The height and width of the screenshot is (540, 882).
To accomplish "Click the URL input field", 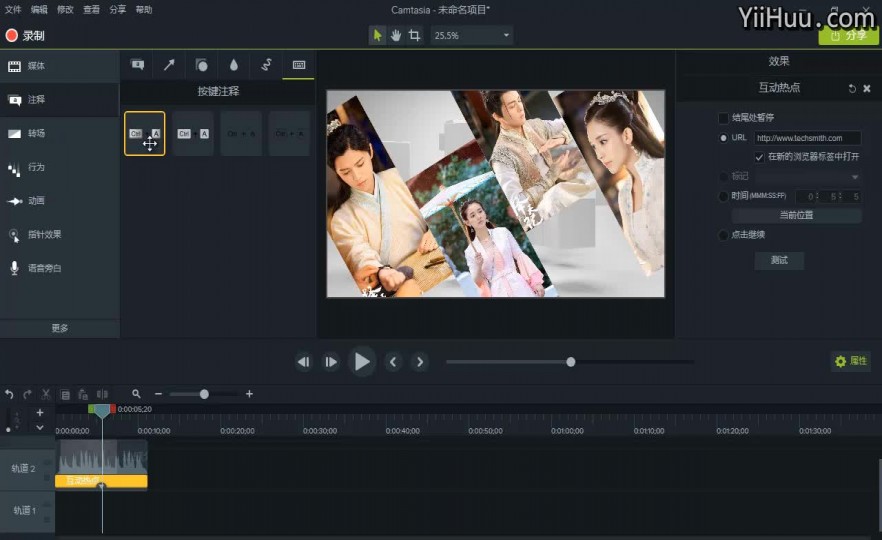I will [807, 138].
